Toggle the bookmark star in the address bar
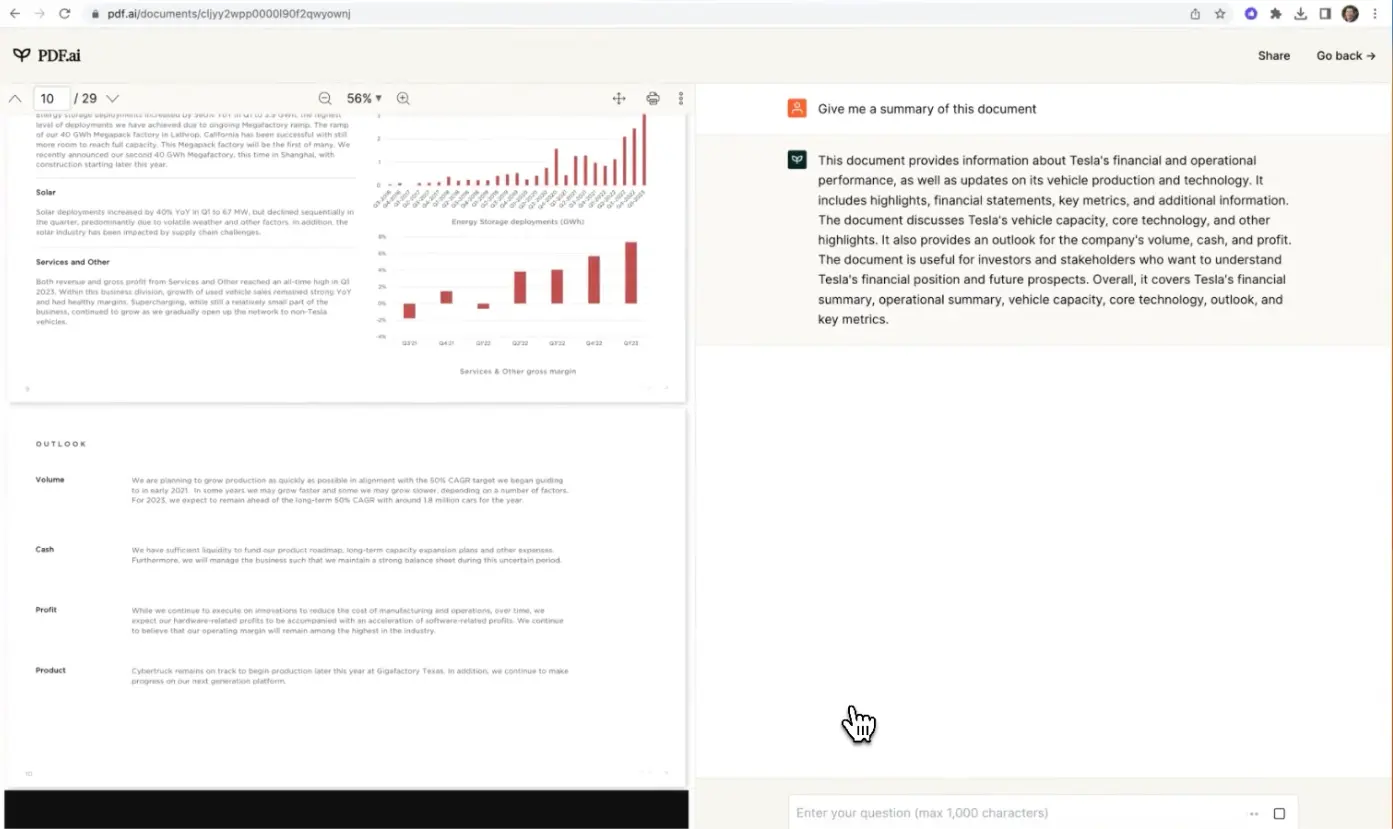Image resolution: width=1393 pixels, height=829 pixels. pyautogui.click(x=1219, y=13)
